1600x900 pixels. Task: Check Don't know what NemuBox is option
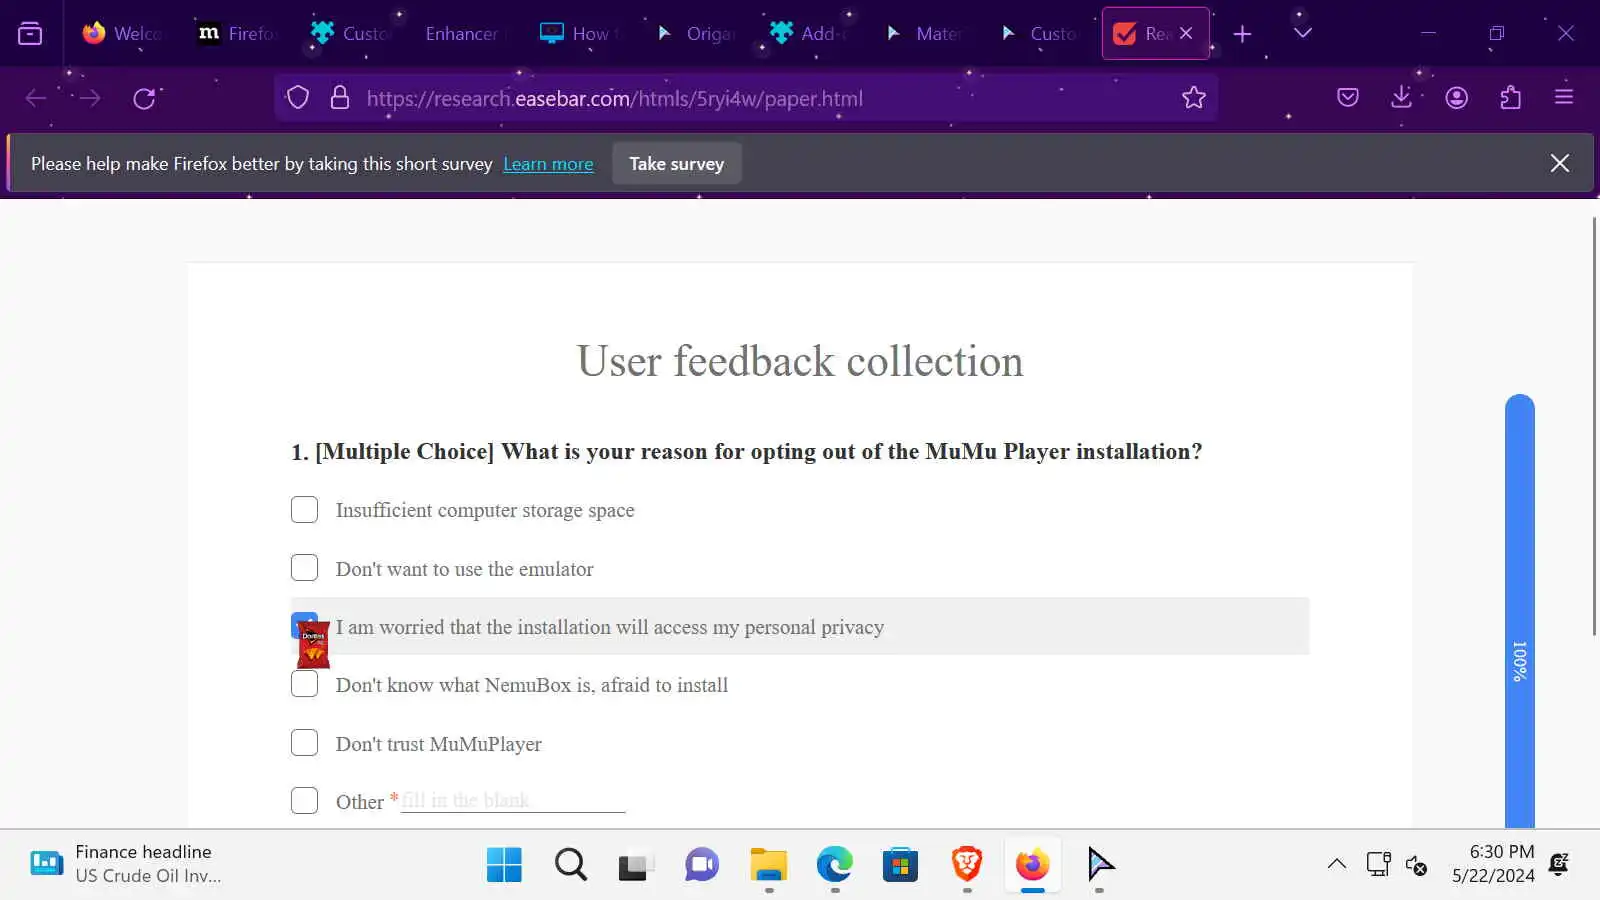tap(304, 684)
